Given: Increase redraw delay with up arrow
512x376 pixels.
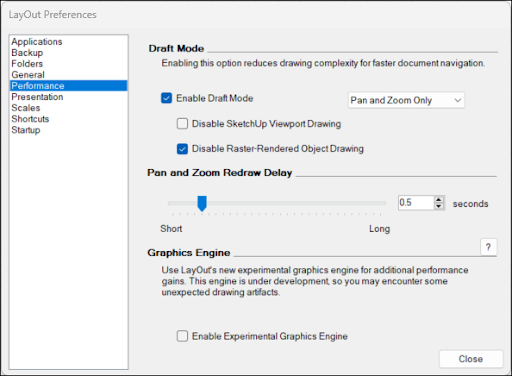Looking at the screenshot, I should pyautogui.click(x=439, y=199).
